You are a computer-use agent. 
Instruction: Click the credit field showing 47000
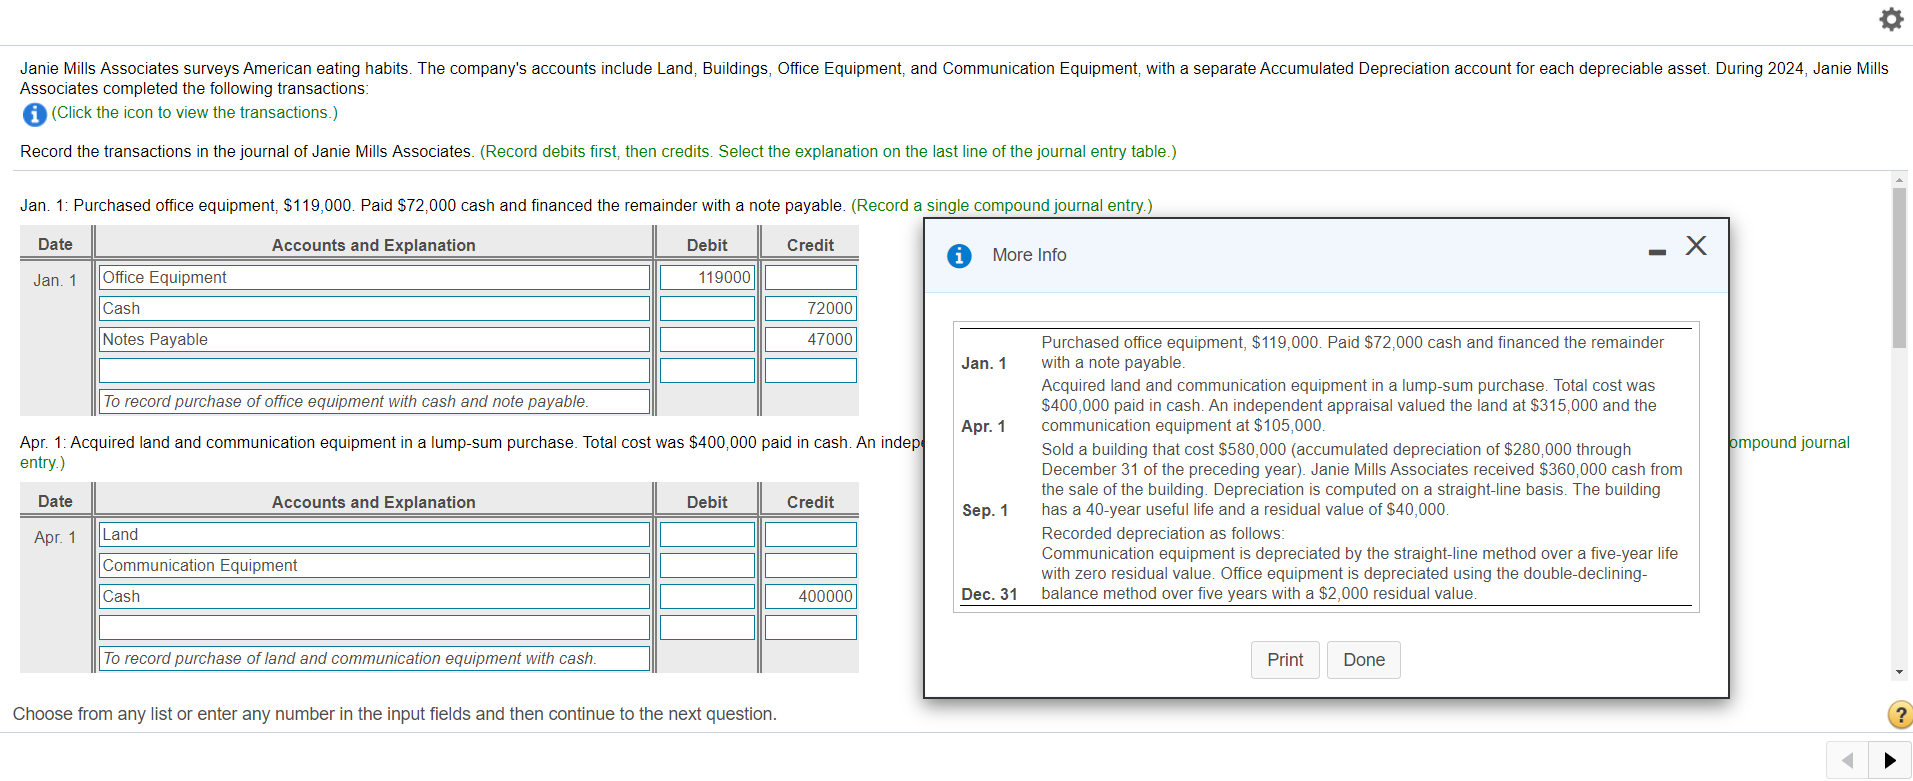811,339
